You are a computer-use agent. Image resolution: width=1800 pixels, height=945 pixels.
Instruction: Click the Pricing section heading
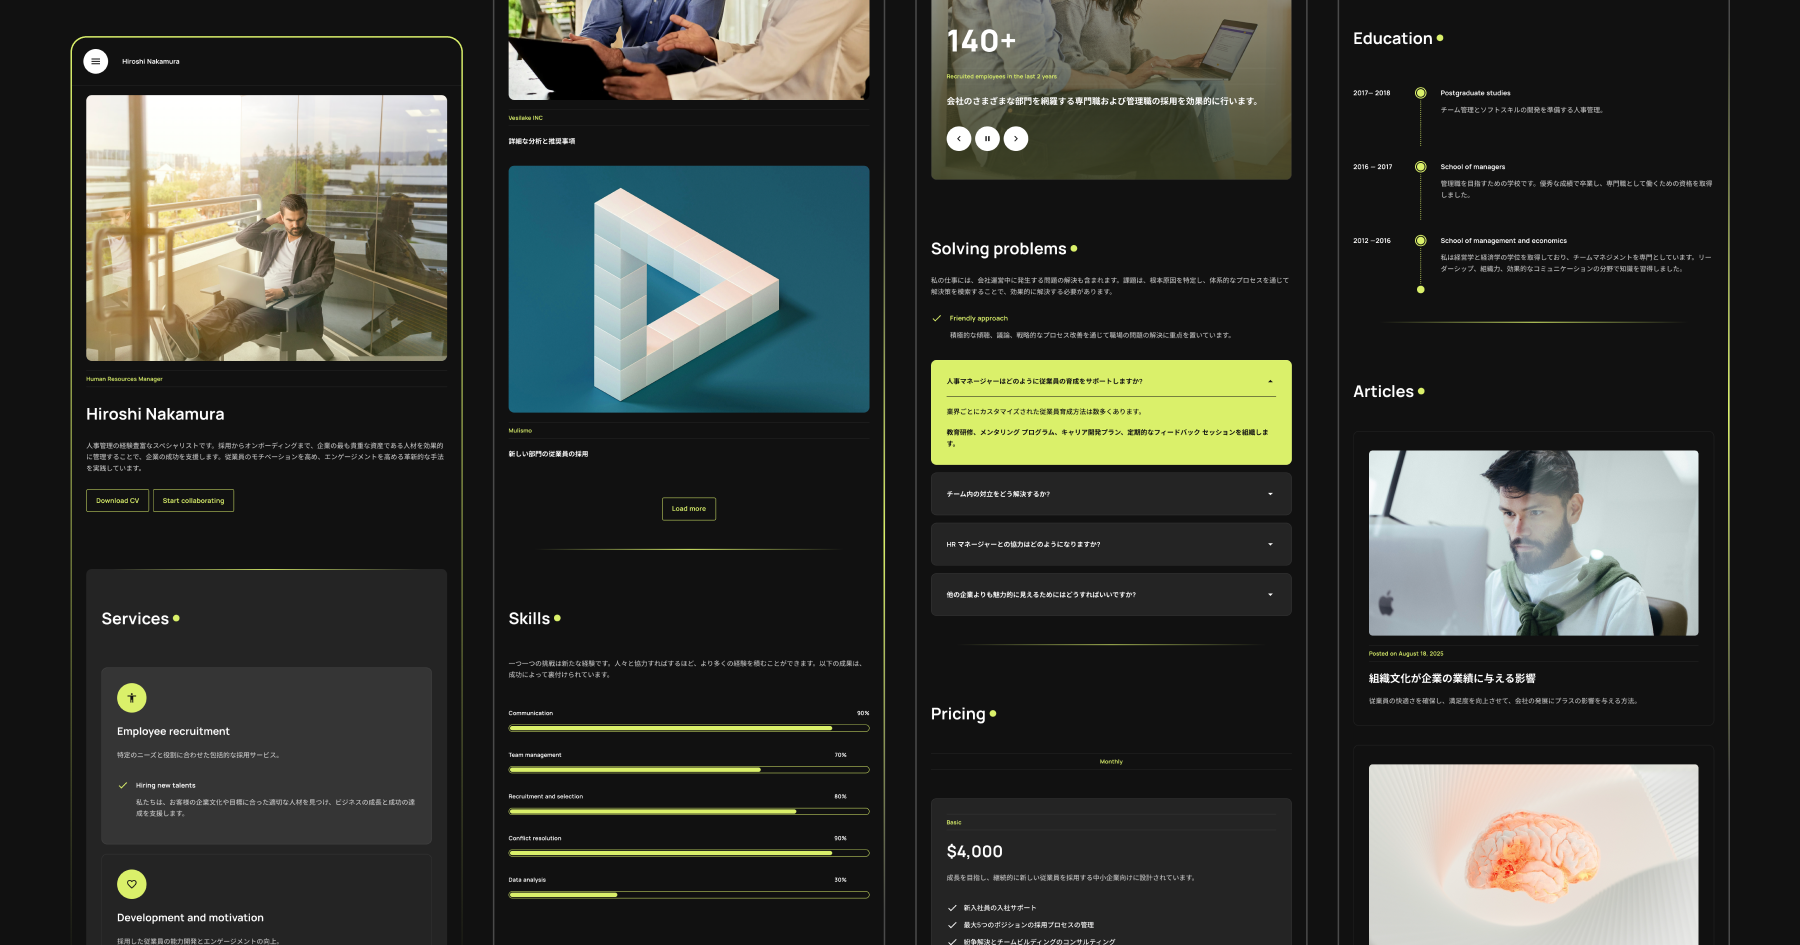pyautogui.click(x=958, y=714)
